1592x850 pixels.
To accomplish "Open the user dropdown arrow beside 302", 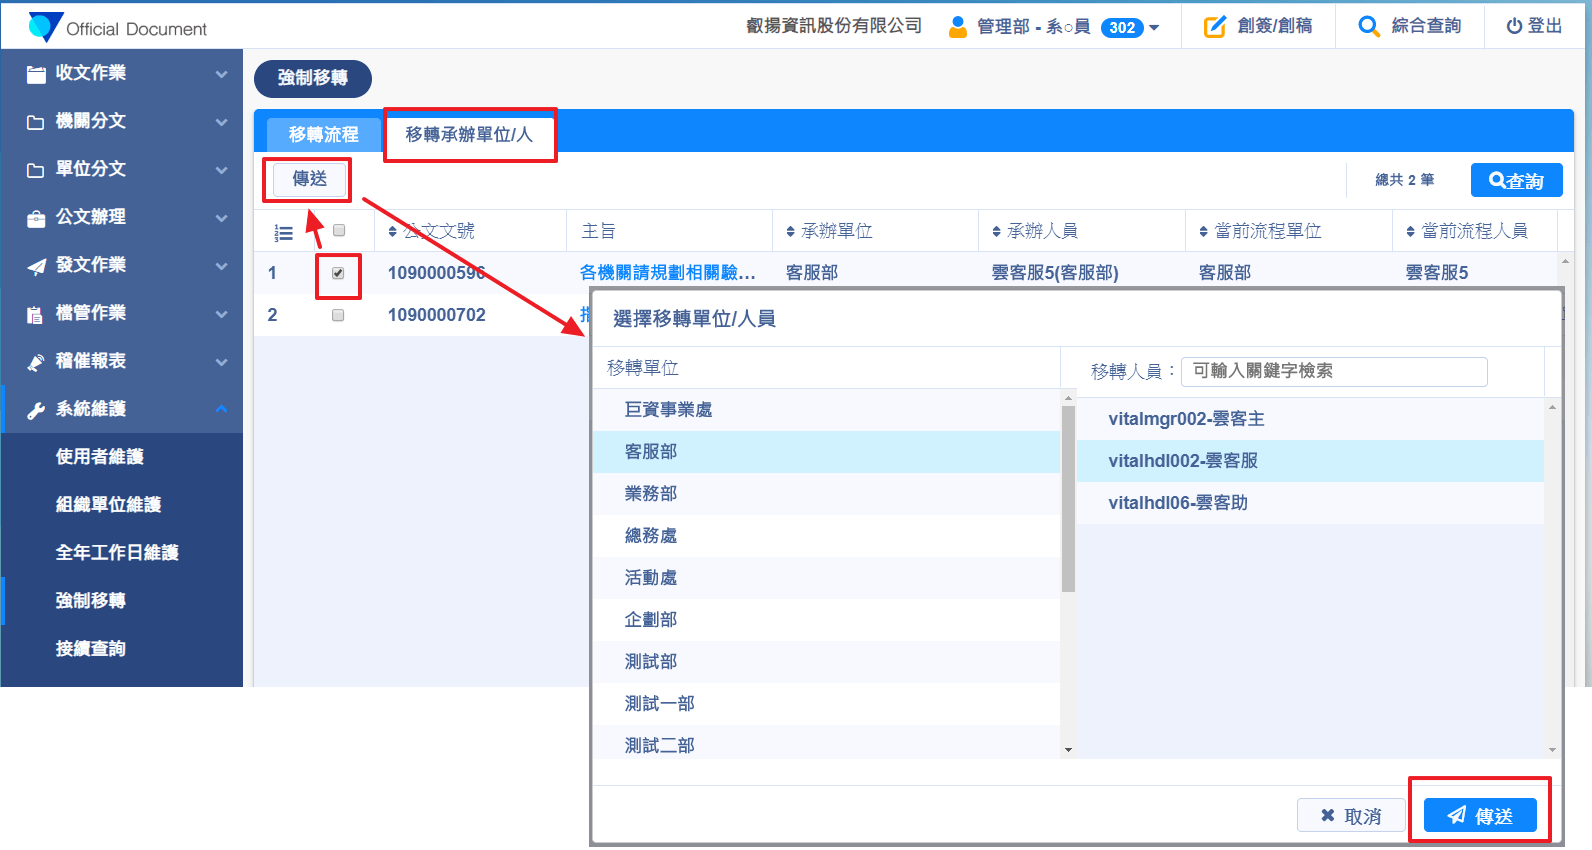I will click(1154, 28).
